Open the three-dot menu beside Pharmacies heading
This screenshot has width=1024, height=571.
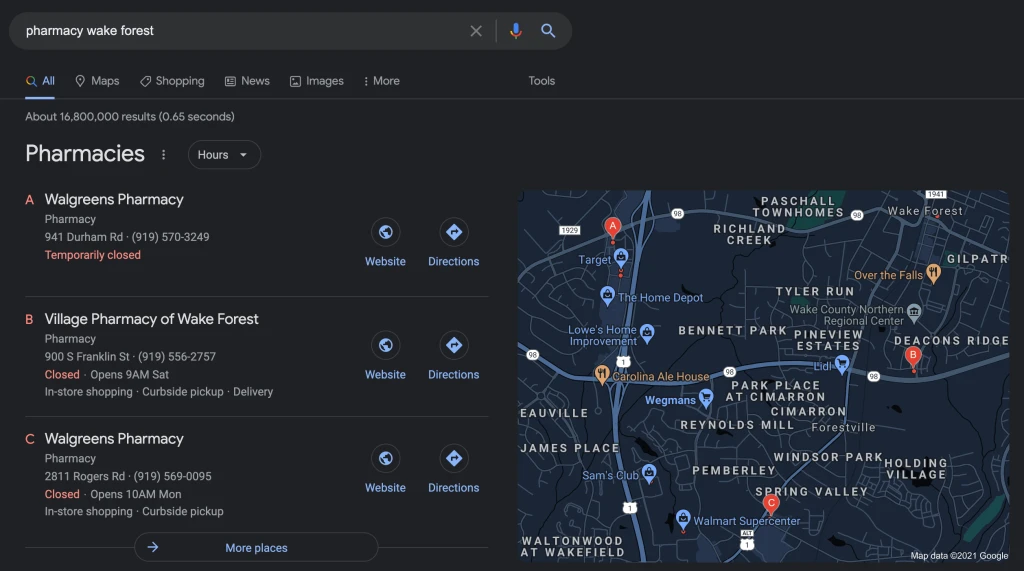click(x=163, y=155)
